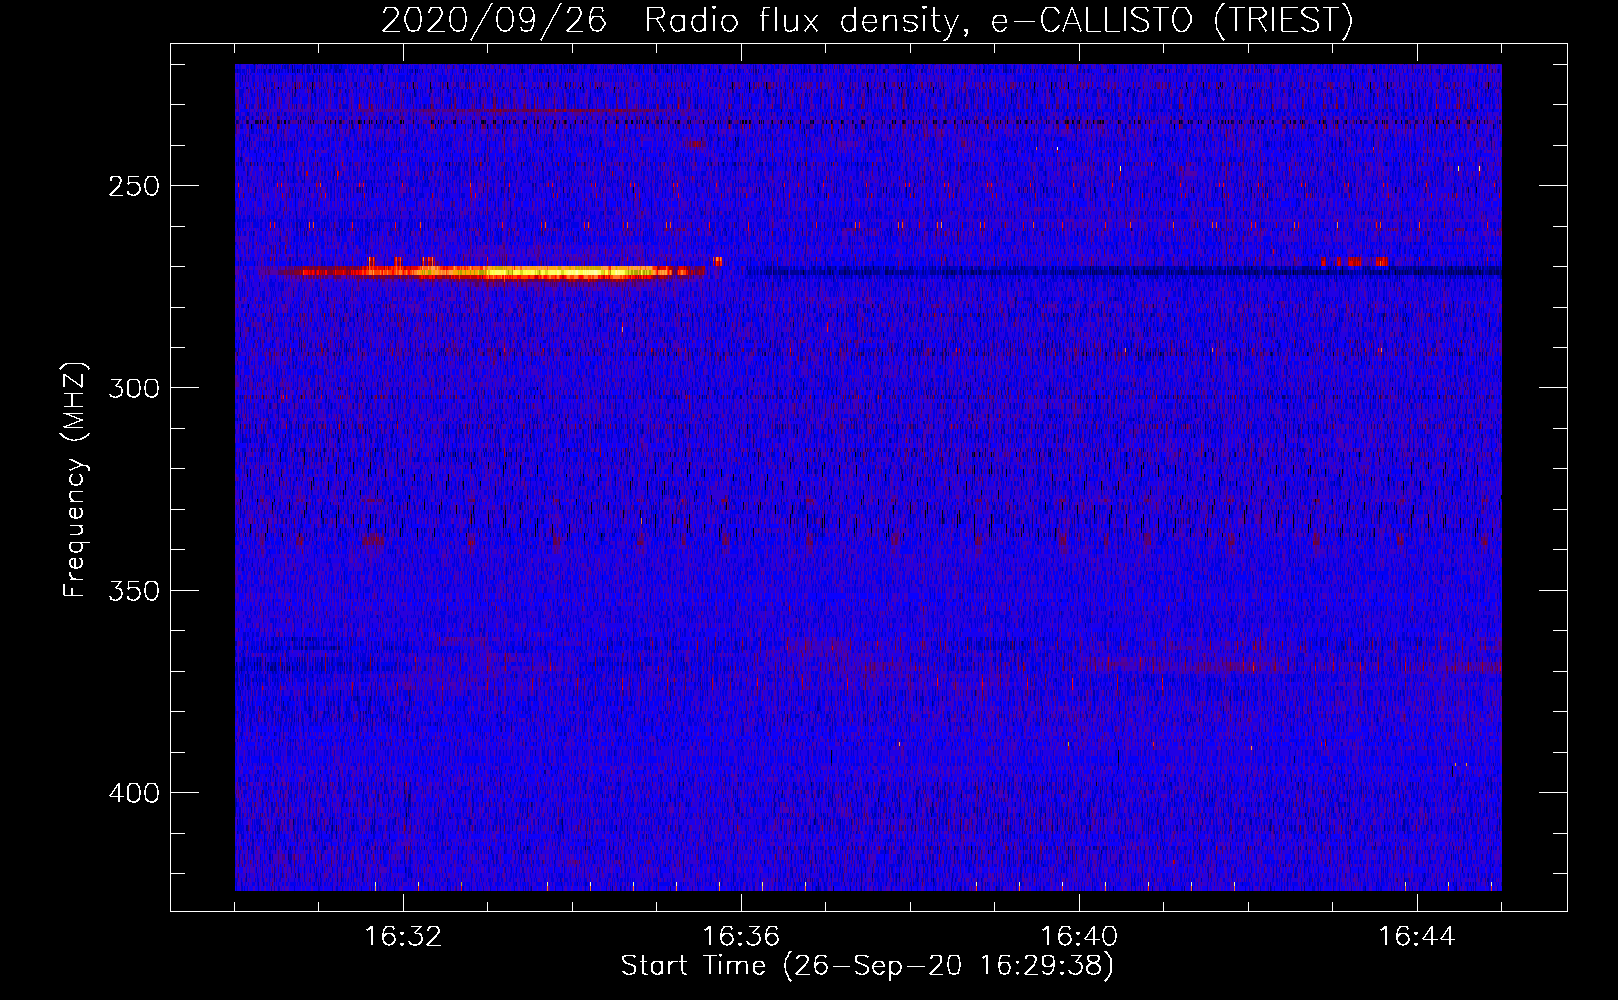Click the 16:32 time tick label
1618x1000 pixels.
[x=403, y=937]
